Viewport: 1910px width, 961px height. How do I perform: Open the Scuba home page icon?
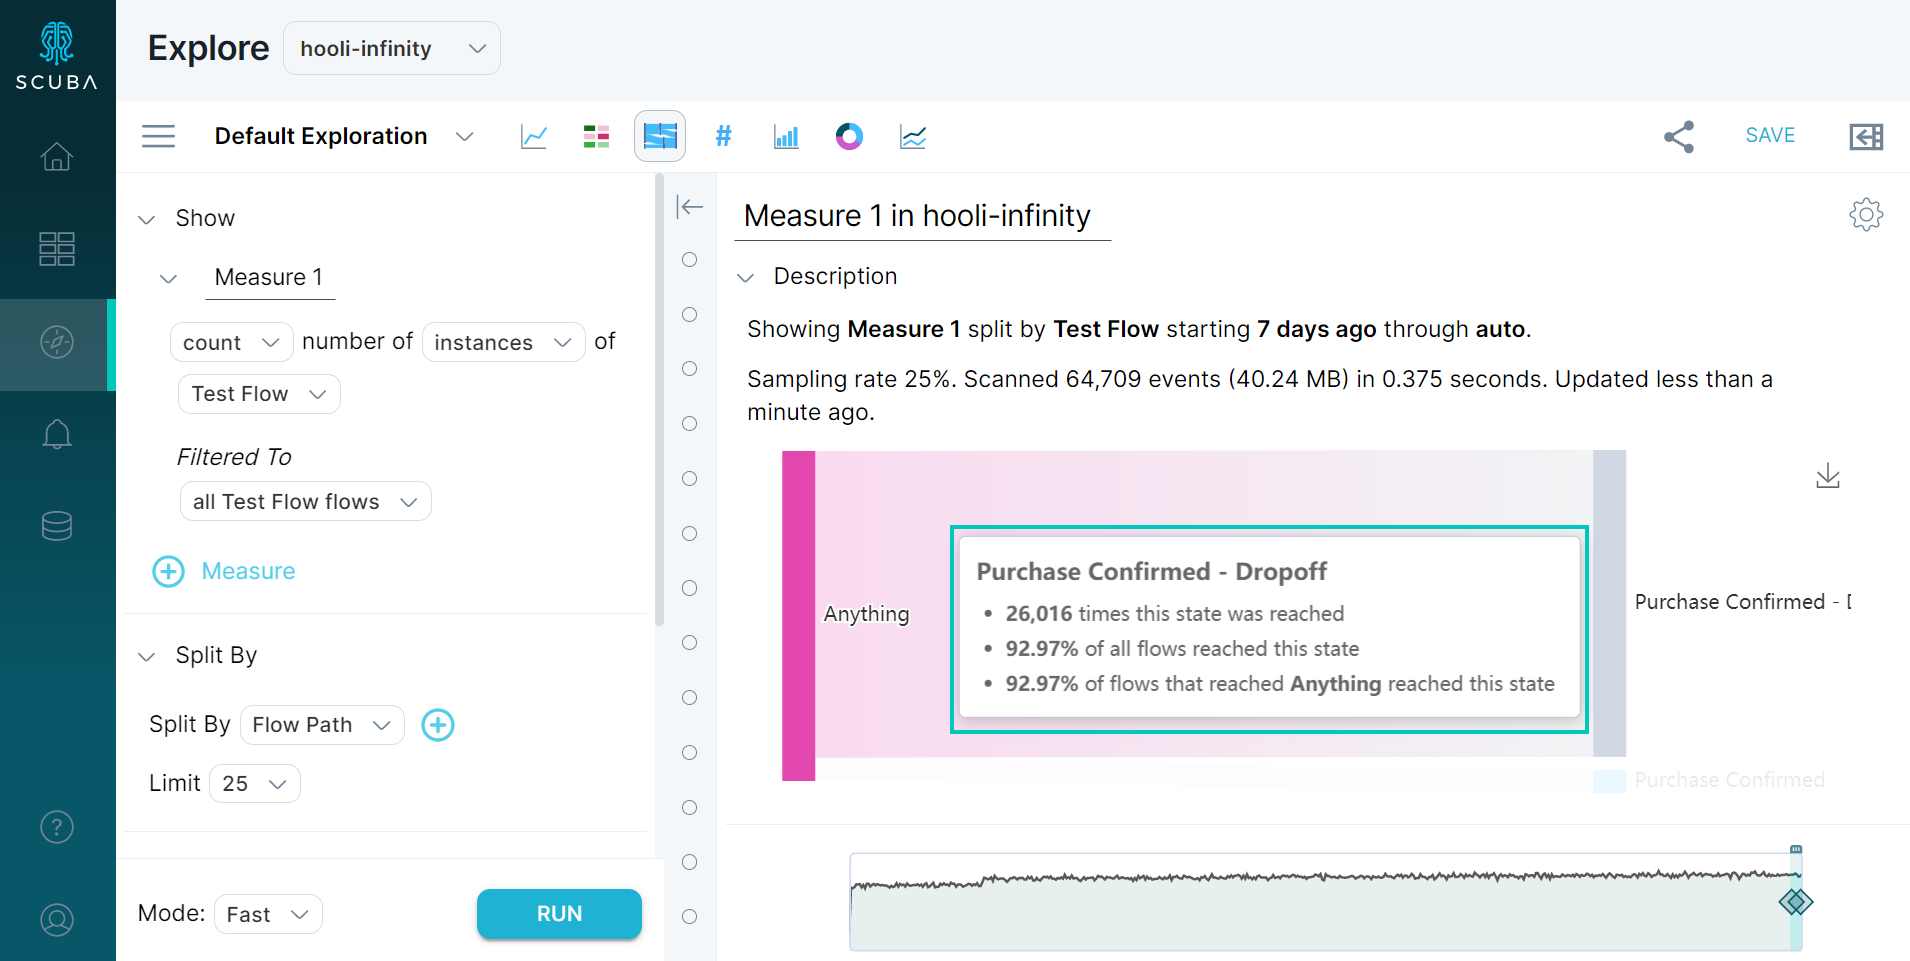57,156
